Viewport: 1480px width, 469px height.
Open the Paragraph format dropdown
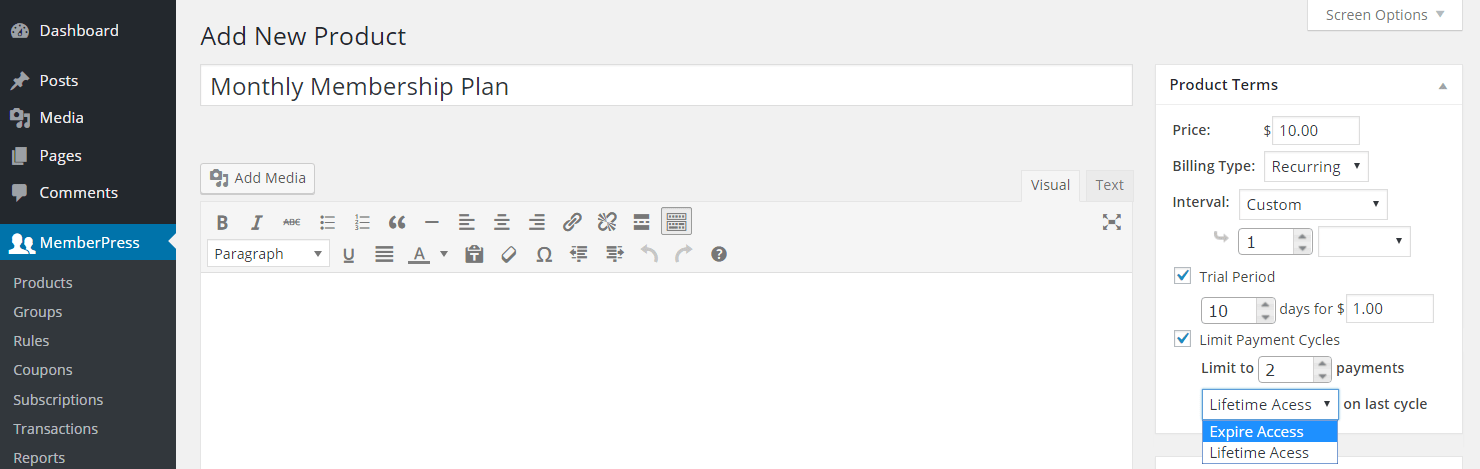[x=268, y=254]
